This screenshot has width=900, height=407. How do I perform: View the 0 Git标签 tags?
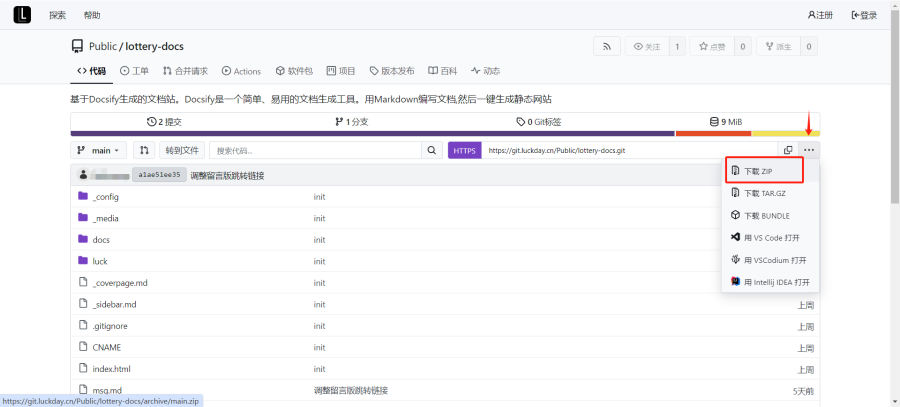tap(538, 122)
